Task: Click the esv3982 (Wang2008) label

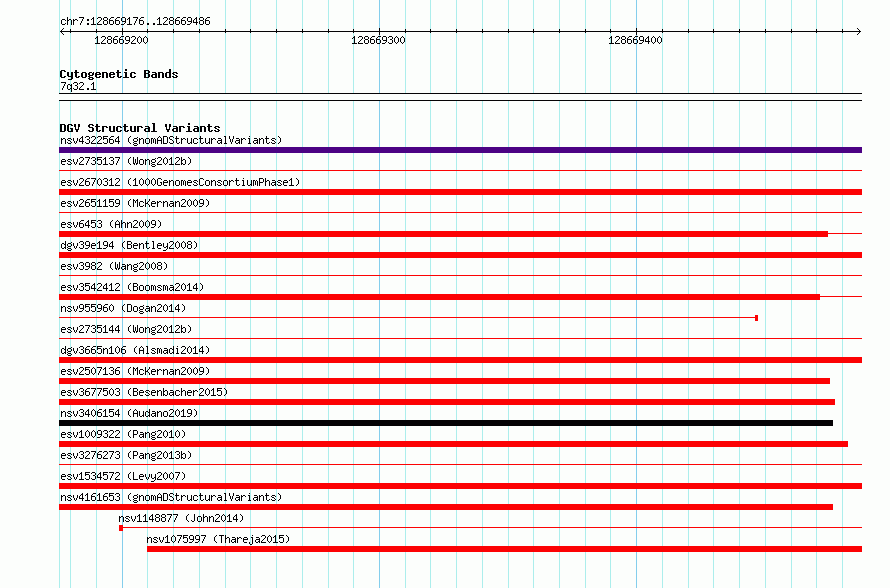Action: [x=114, y=266]
